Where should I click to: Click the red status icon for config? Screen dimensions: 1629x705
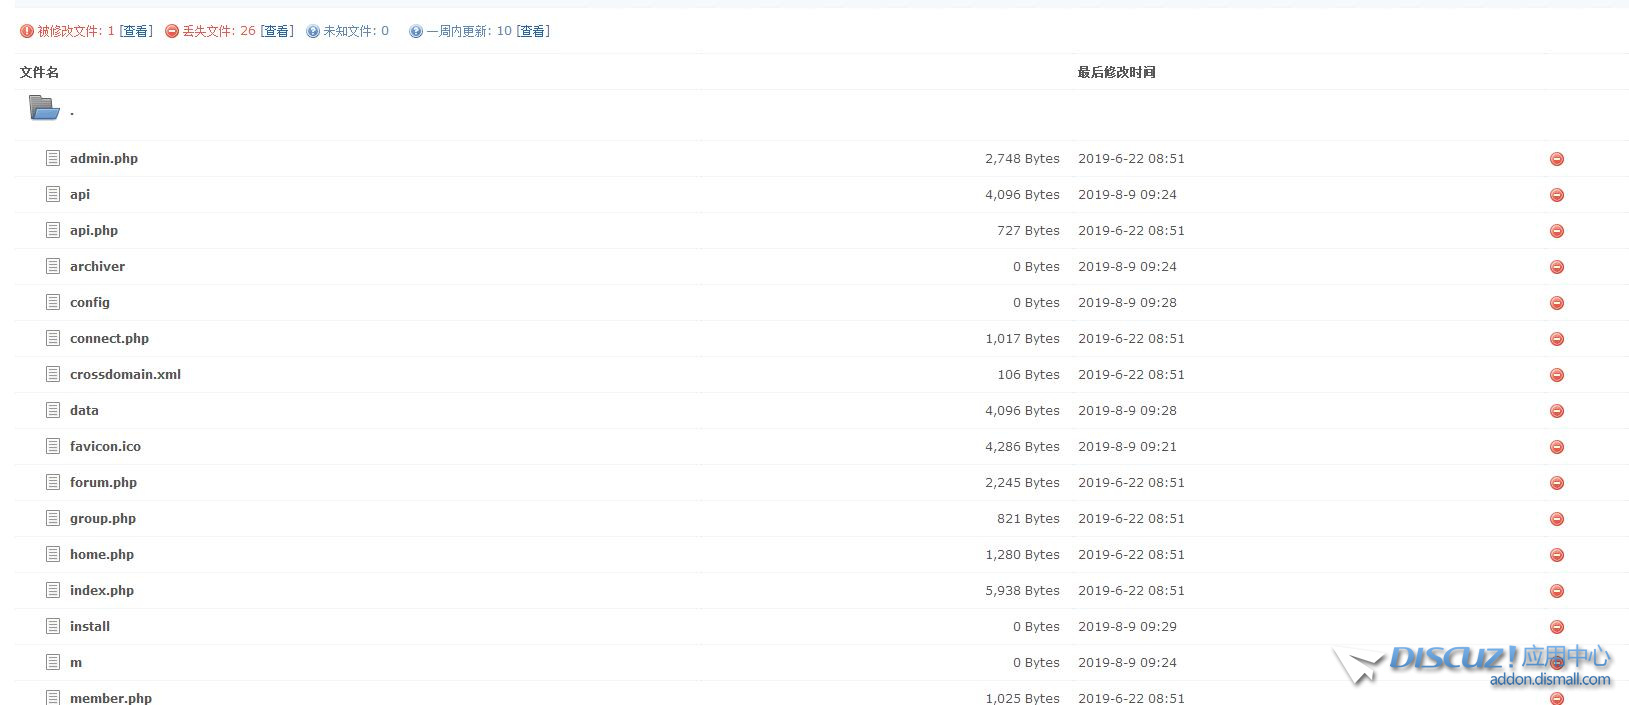[x=1557, y=303]
